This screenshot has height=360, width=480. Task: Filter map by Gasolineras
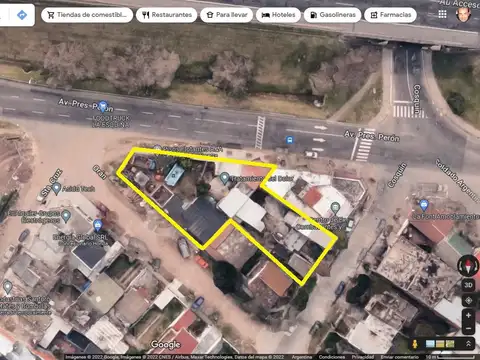(x=332, y=15)
